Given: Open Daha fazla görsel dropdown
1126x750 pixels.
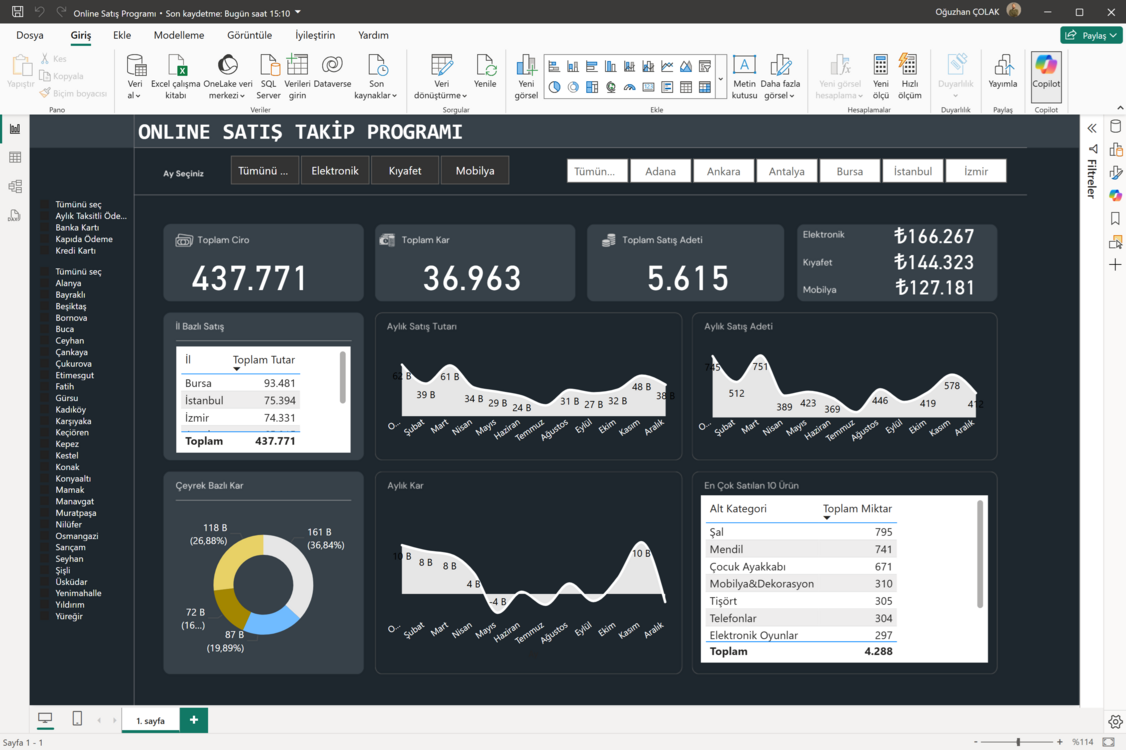Looking at the screenshot, I should (x=780, y=76).
